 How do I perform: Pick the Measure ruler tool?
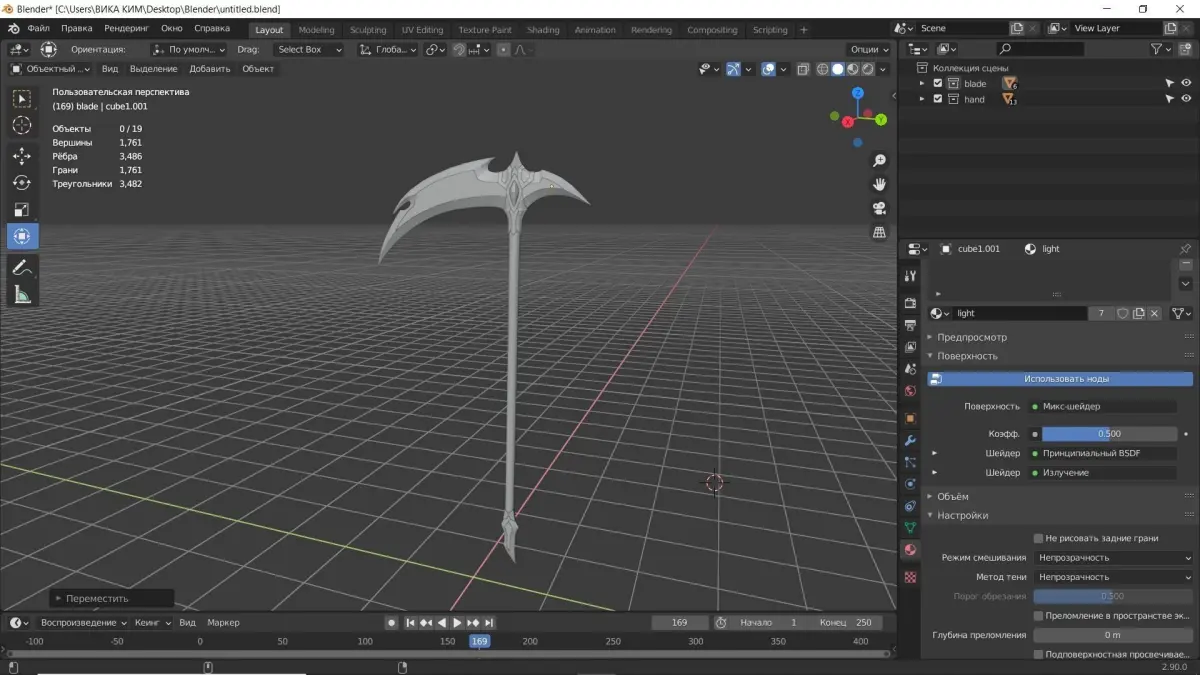[x=22, y=294]
